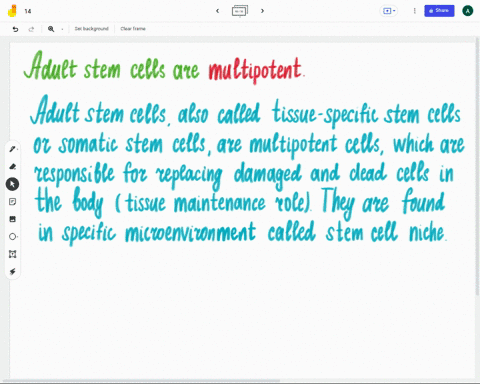
Task: Click the jam title "14"
Action: pyautogui.click(x=28, y=11)
